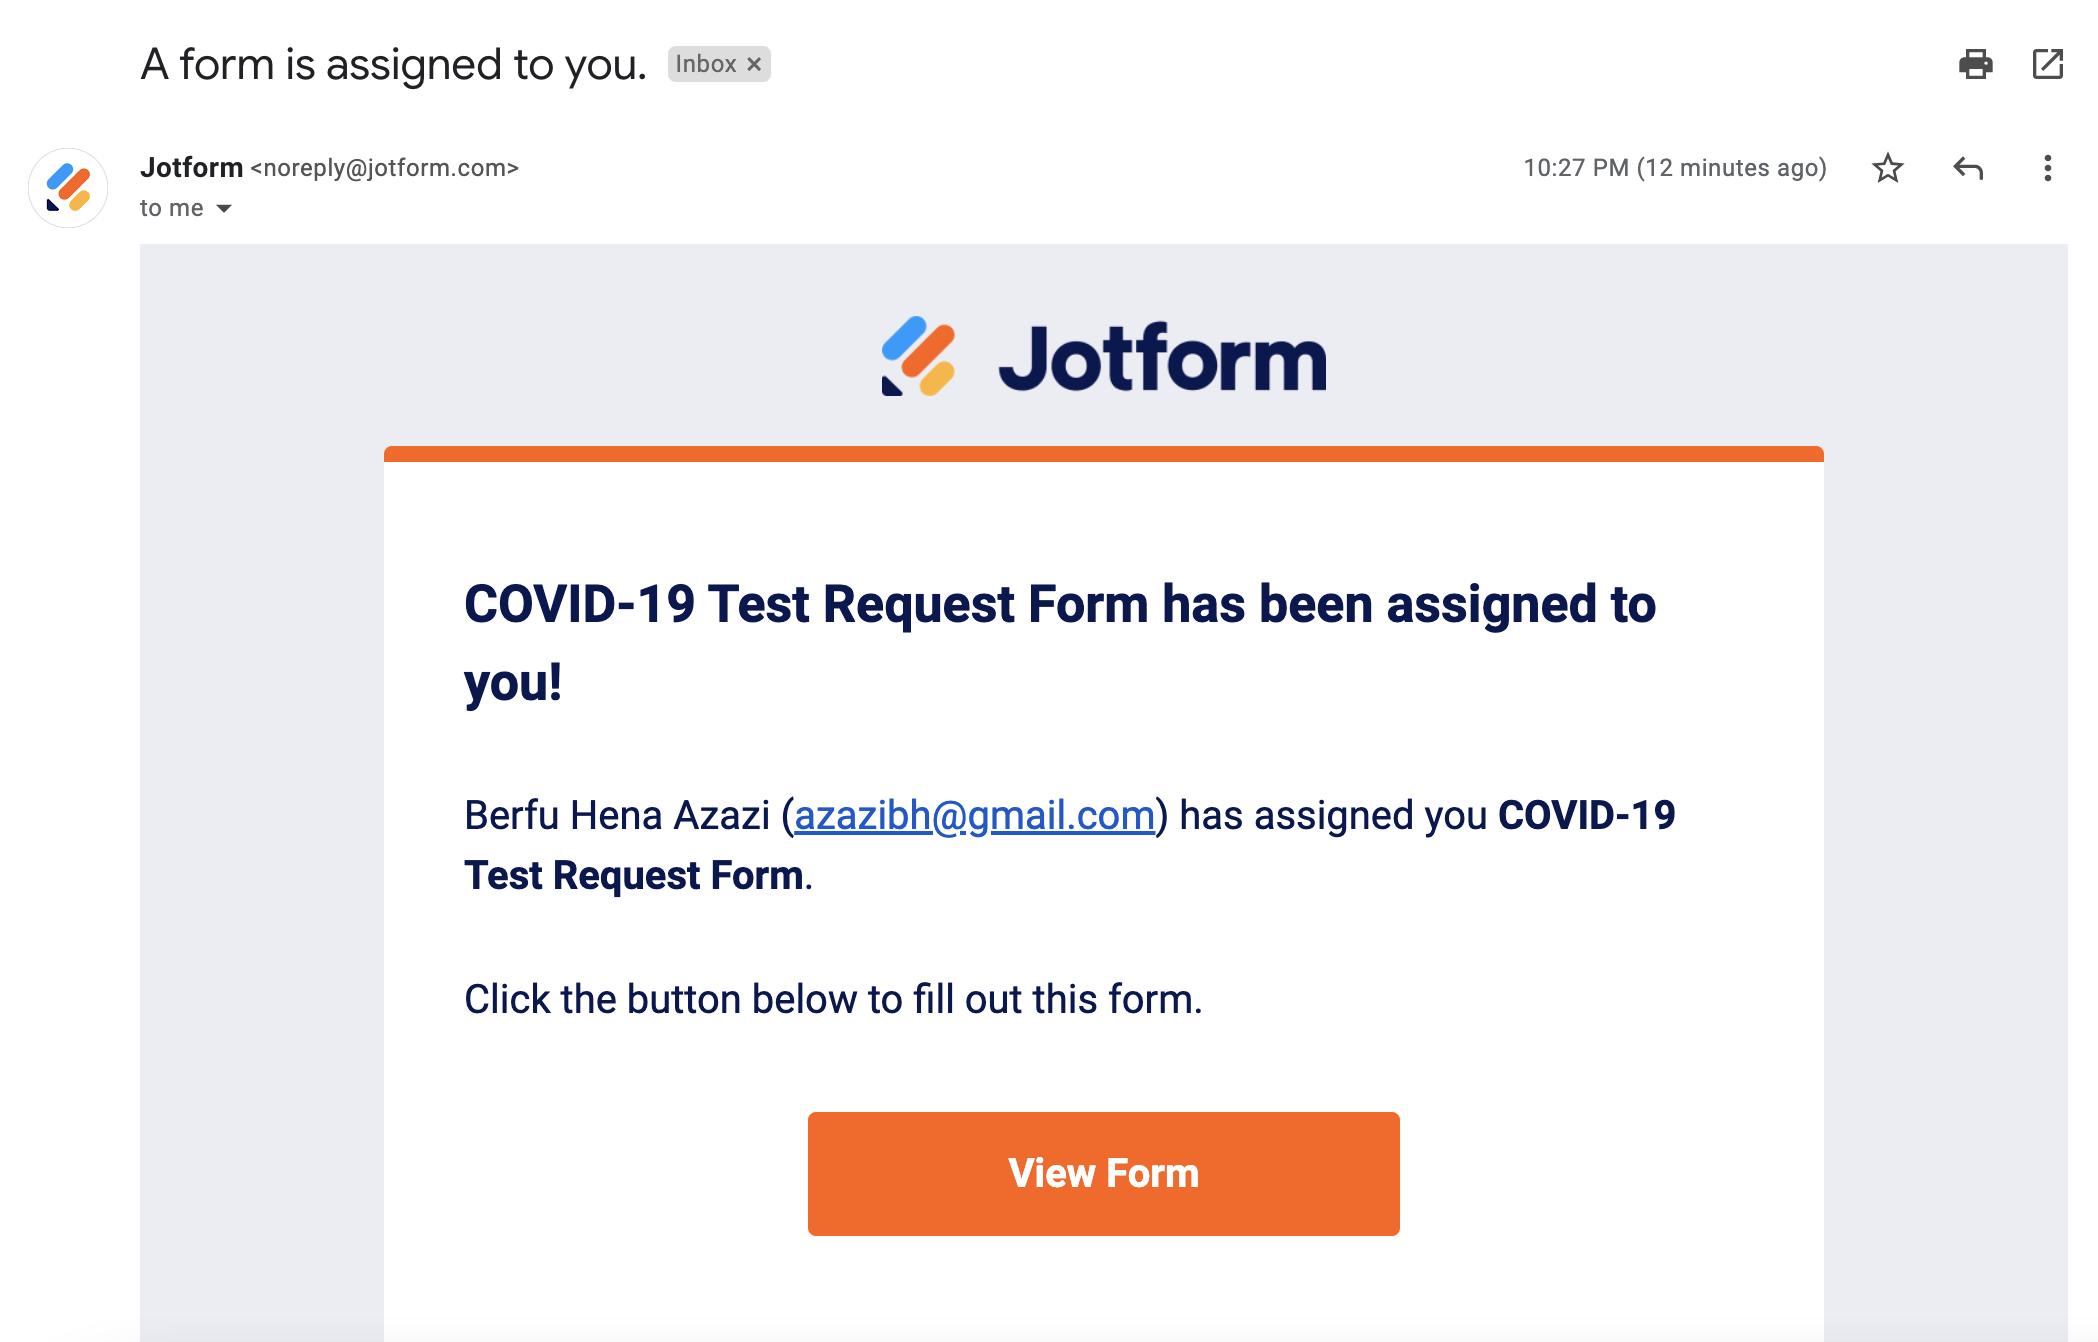Print this email using the printer icon
Screen dimensions: 2098x1342
pyautogui.click(x=1975, y=64)
